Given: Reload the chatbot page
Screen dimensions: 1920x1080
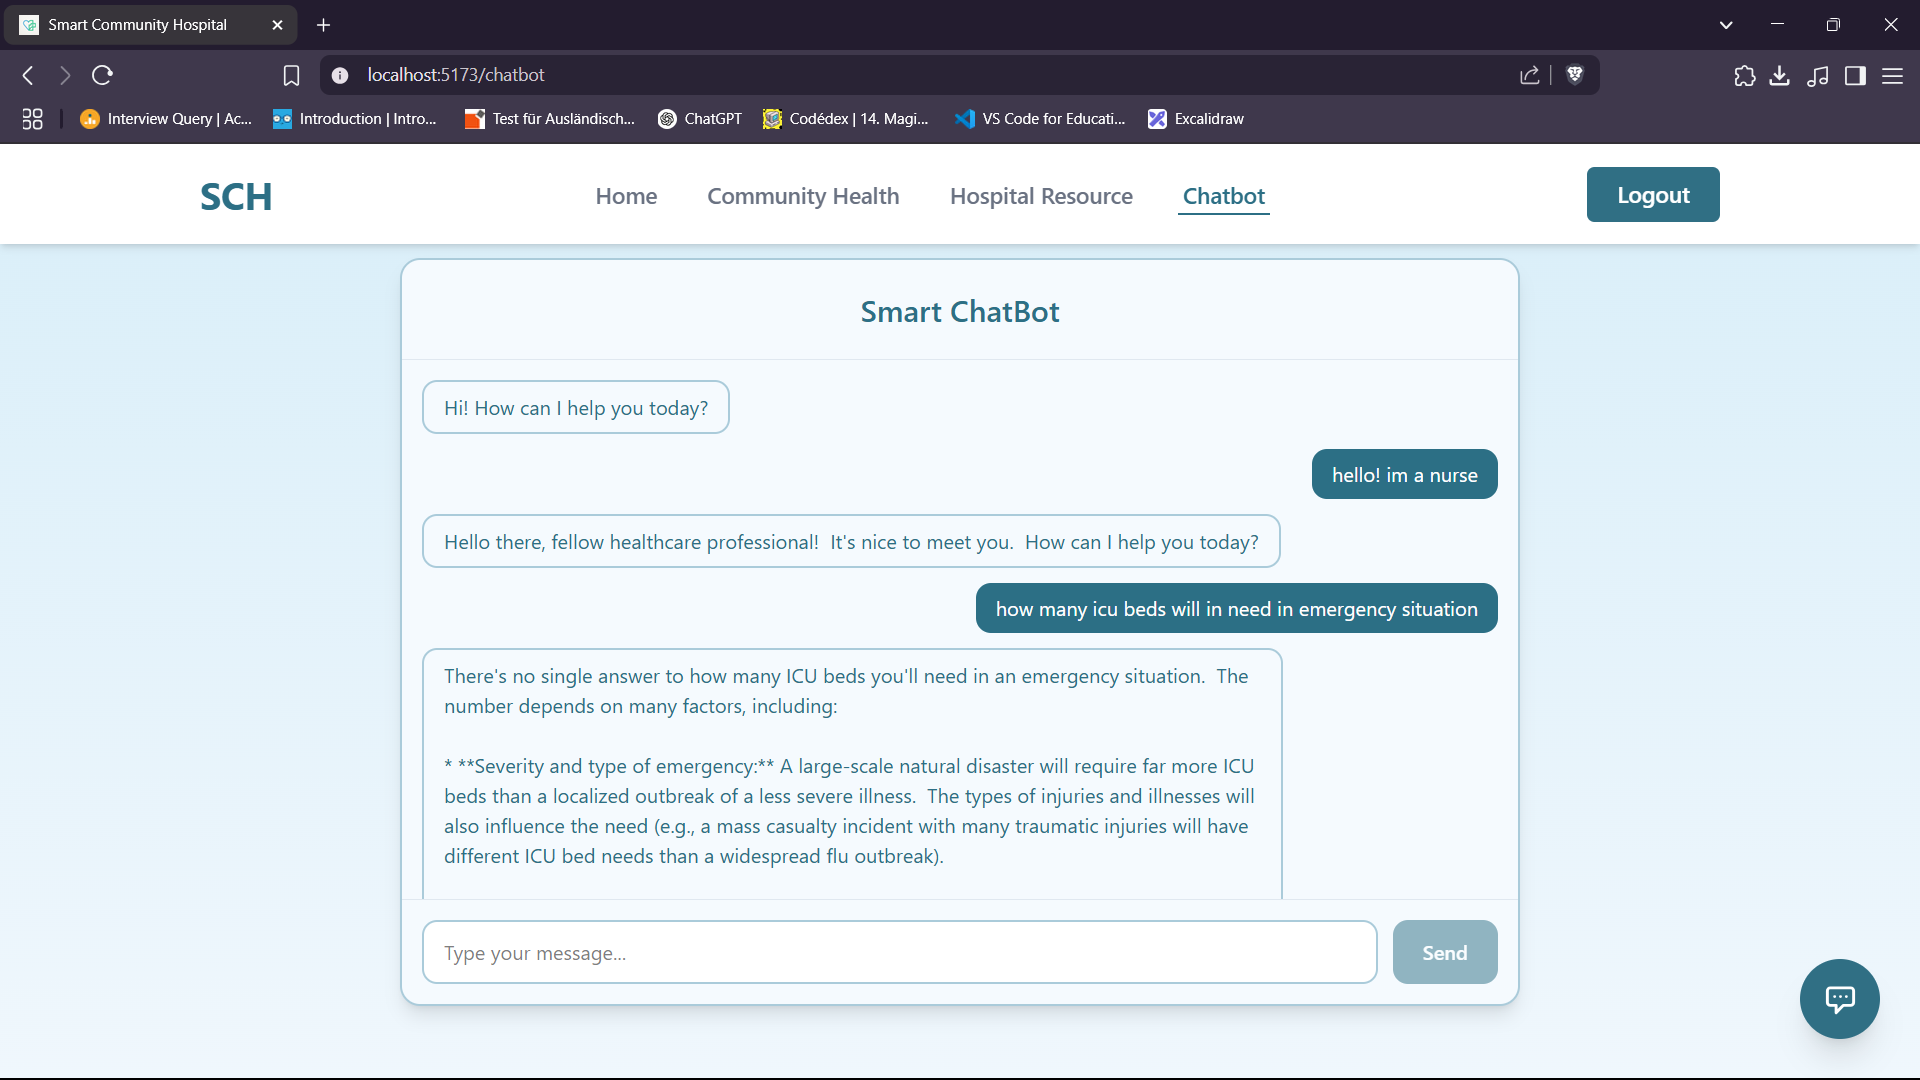Looking at the screenshot, I should point(102,75).
